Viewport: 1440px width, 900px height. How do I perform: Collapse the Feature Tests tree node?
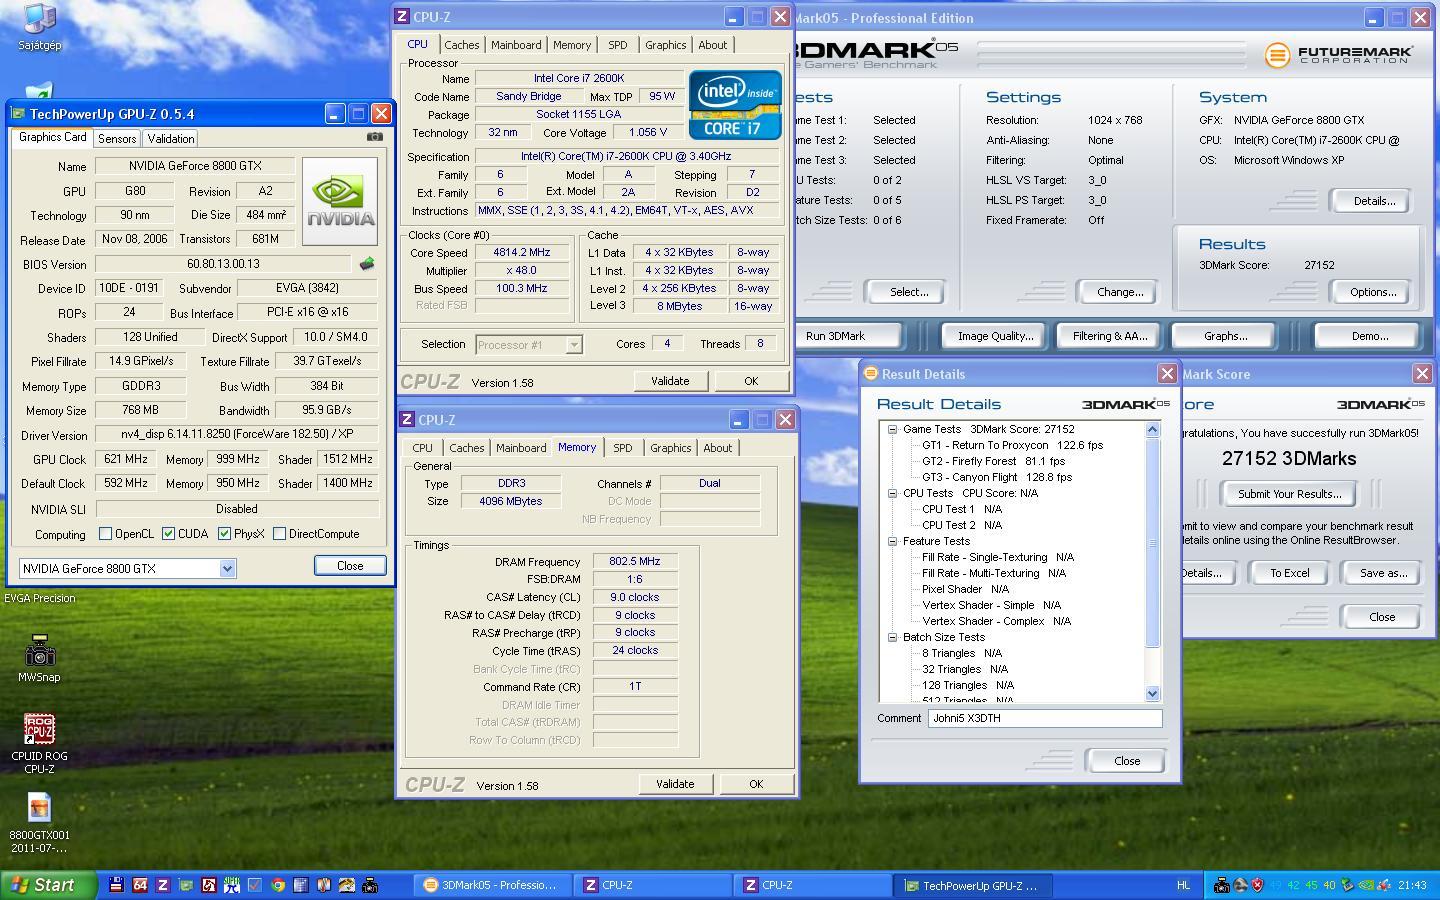click(892, 541)
